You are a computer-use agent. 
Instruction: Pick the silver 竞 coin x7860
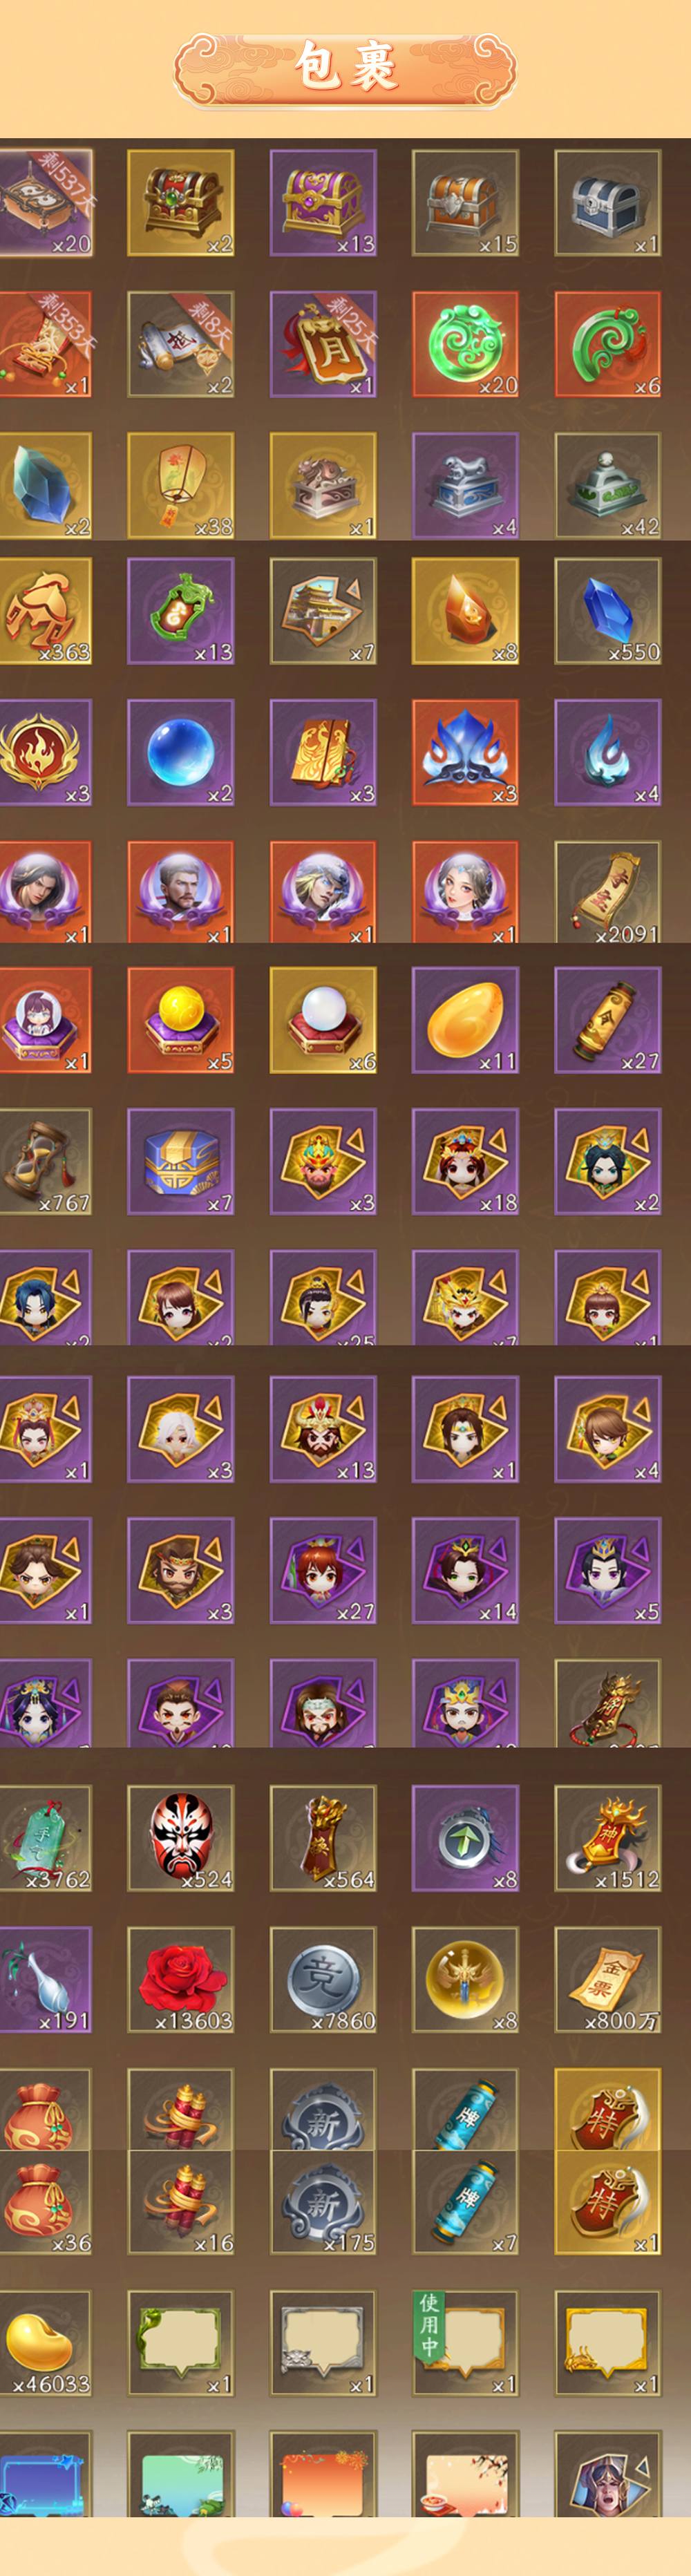pyautogui.click(x=323, y=1979)
